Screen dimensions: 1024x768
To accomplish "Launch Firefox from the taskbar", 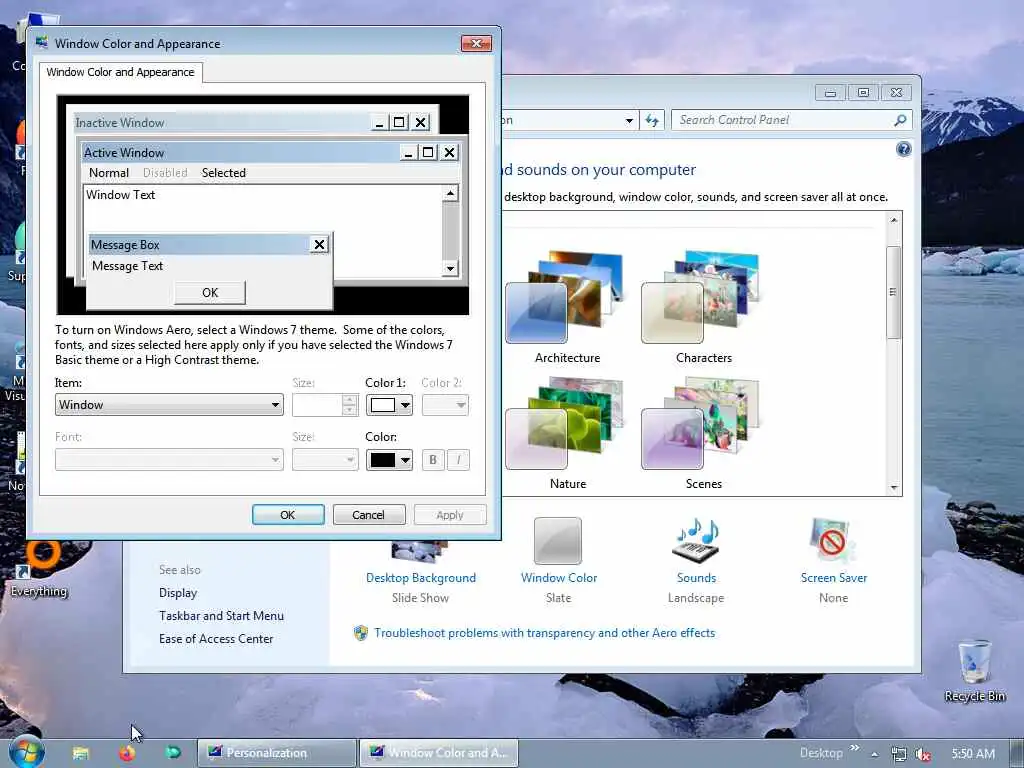I will pyautogui.click(x=127, y=753).
